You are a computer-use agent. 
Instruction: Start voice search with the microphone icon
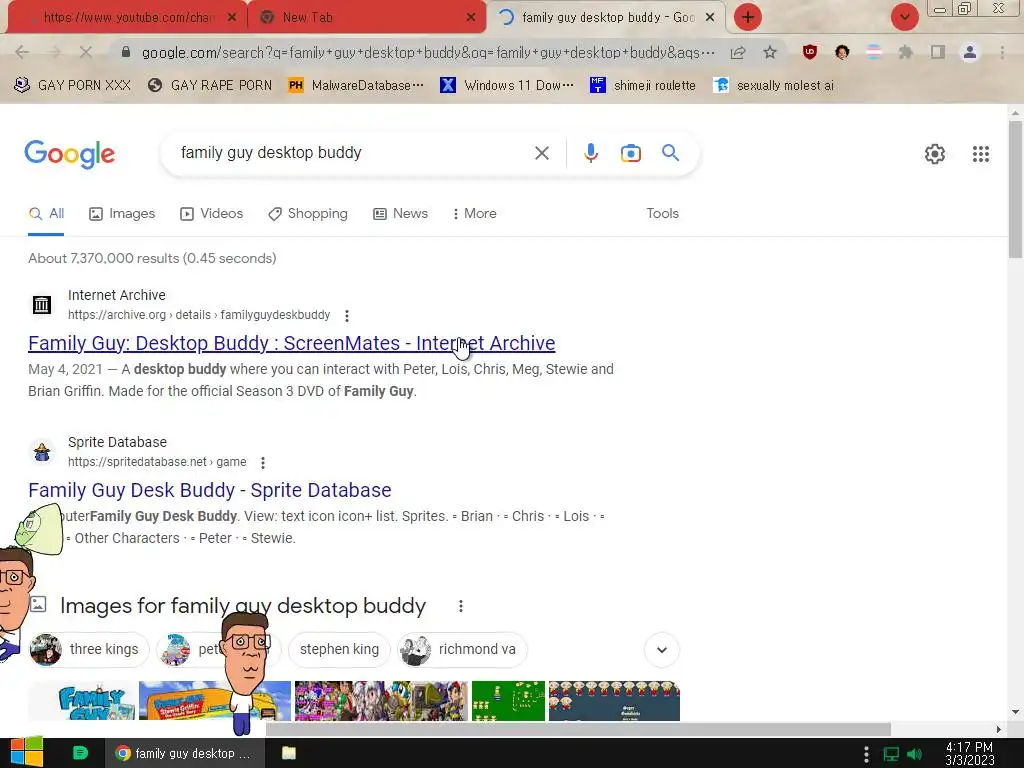590,153
